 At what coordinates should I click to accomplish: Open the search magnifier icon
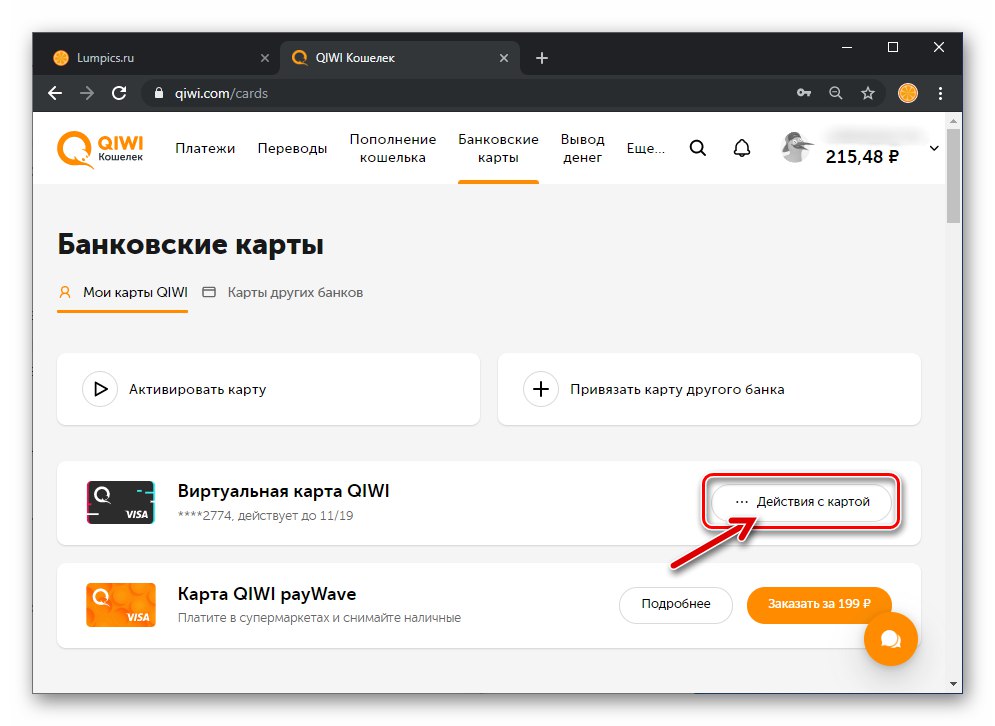pos(698,148)
